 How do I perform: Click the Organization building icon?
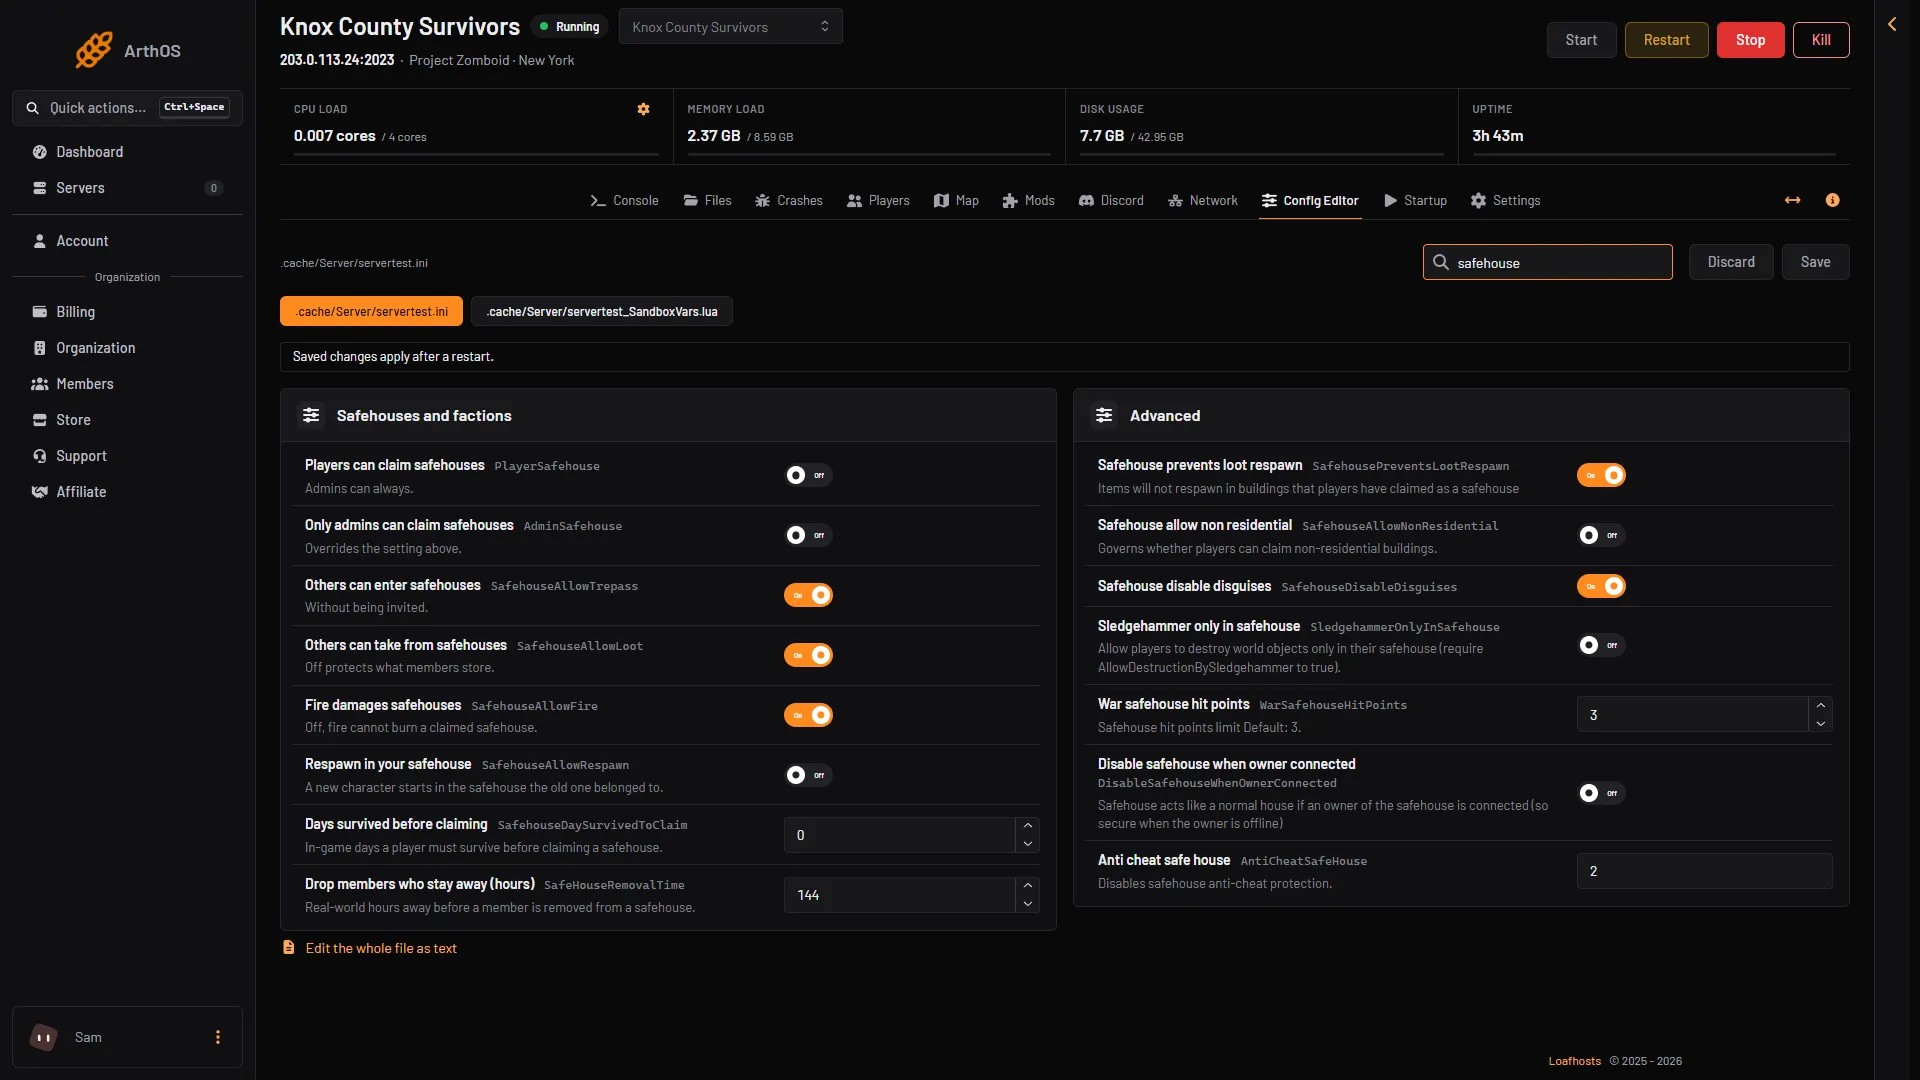(40, 348)
